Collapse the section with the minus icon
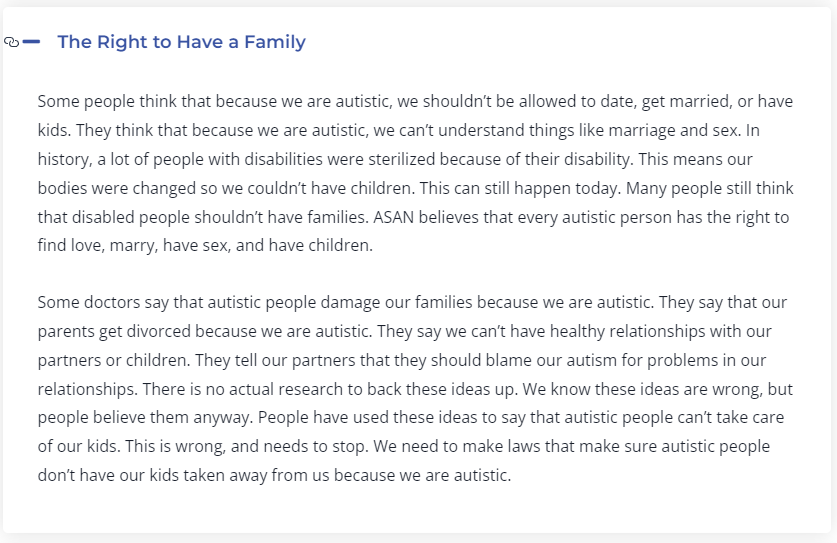This screenshot has height=543, width=837. 31,42
